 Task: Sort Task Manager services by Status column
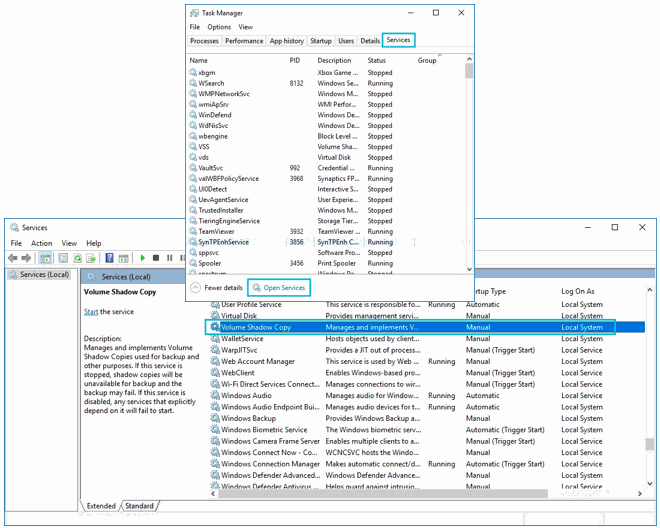(376, 60)
